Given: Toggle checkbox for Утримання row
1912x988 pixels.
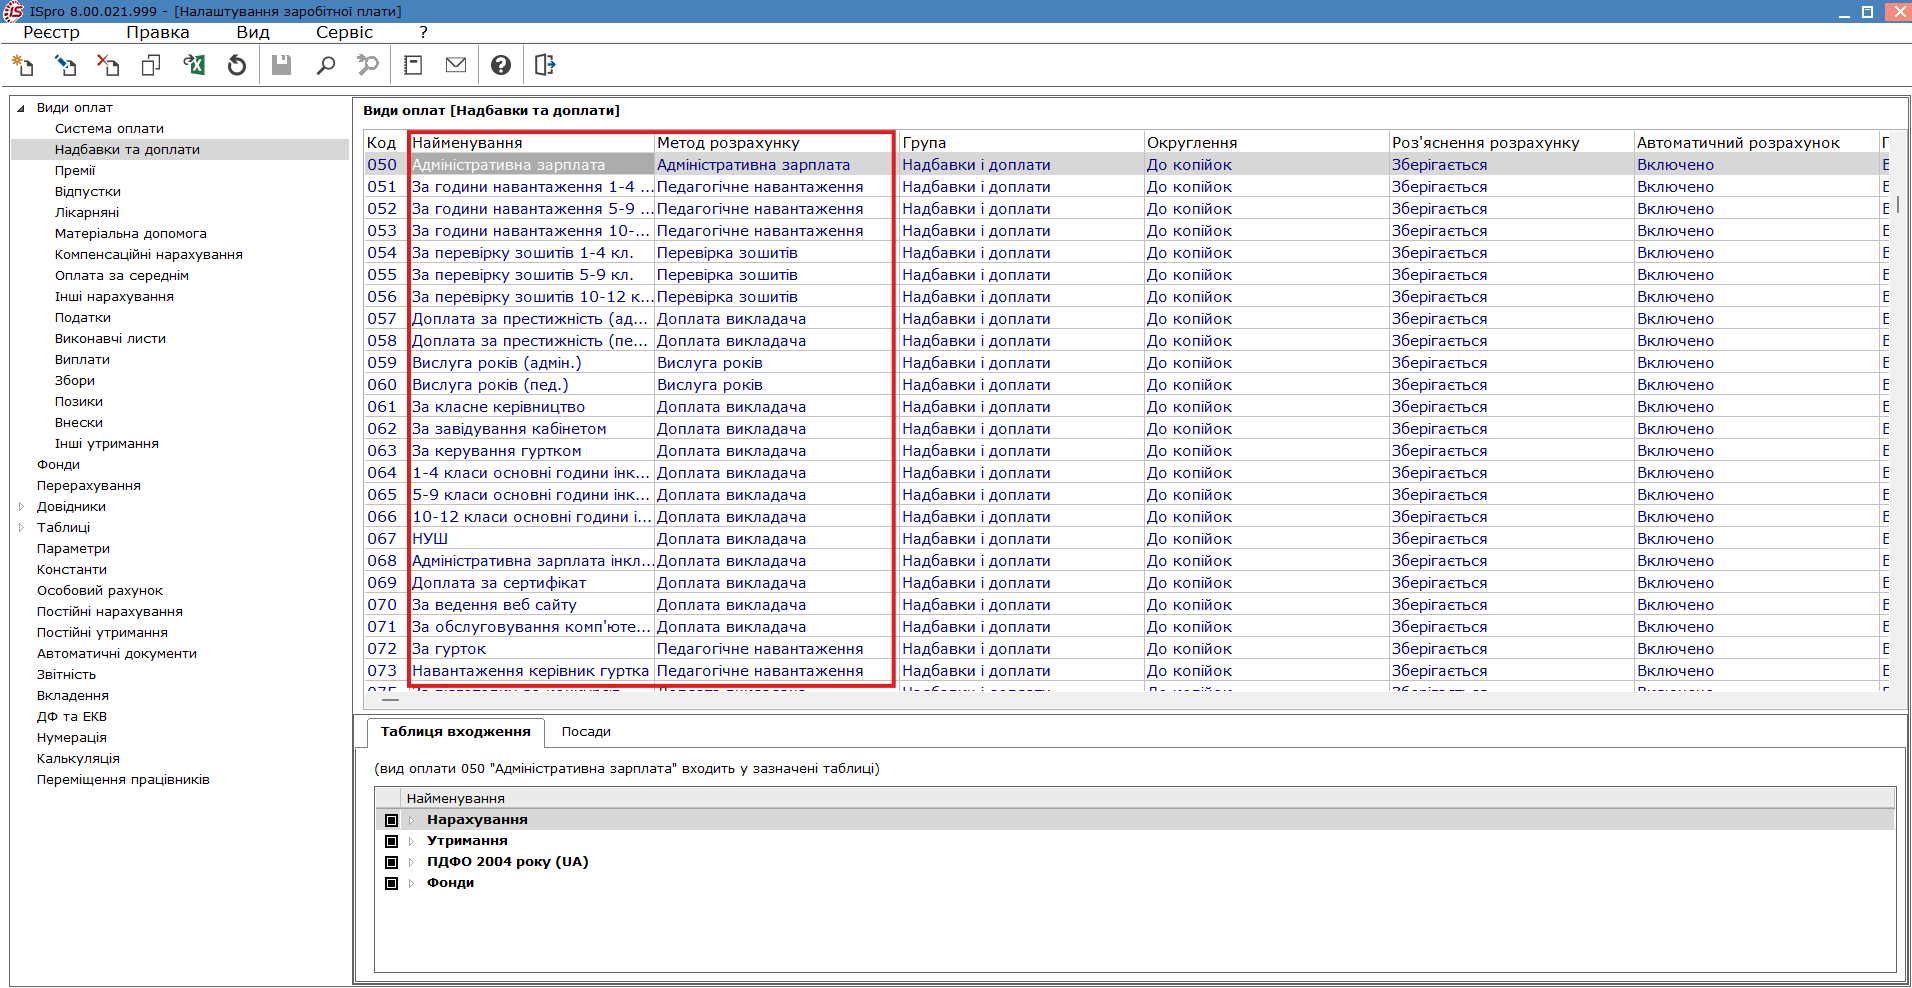Looking at the screenshot, I should point(392,841).
